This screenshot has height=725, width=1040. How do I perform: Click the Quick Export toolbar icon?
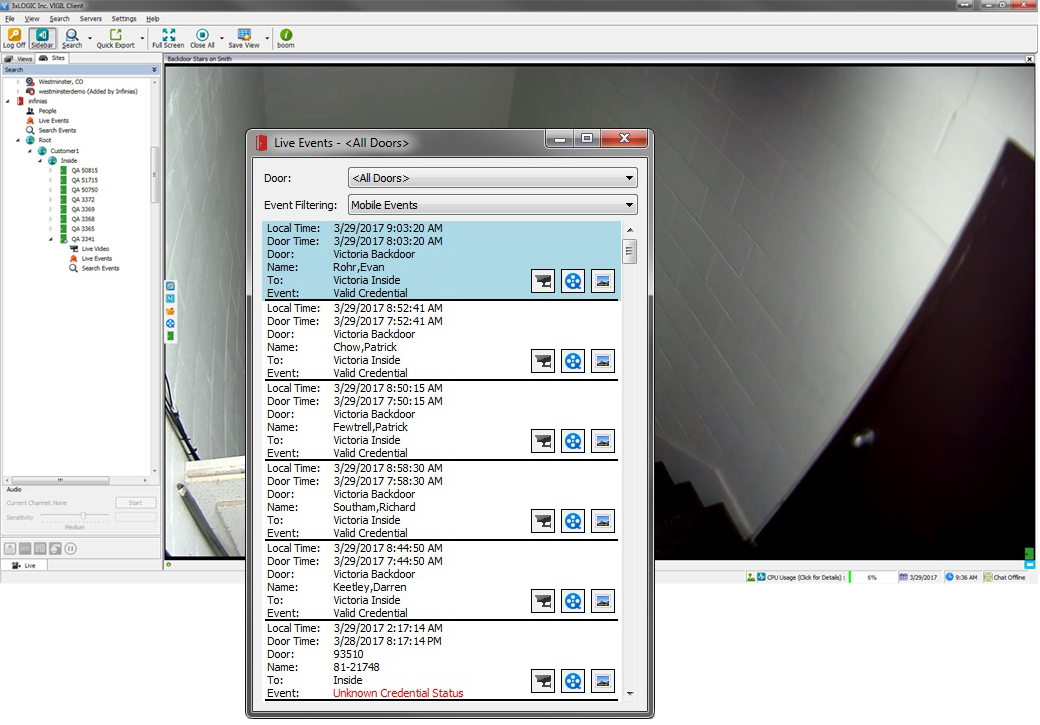coord(118,37)
